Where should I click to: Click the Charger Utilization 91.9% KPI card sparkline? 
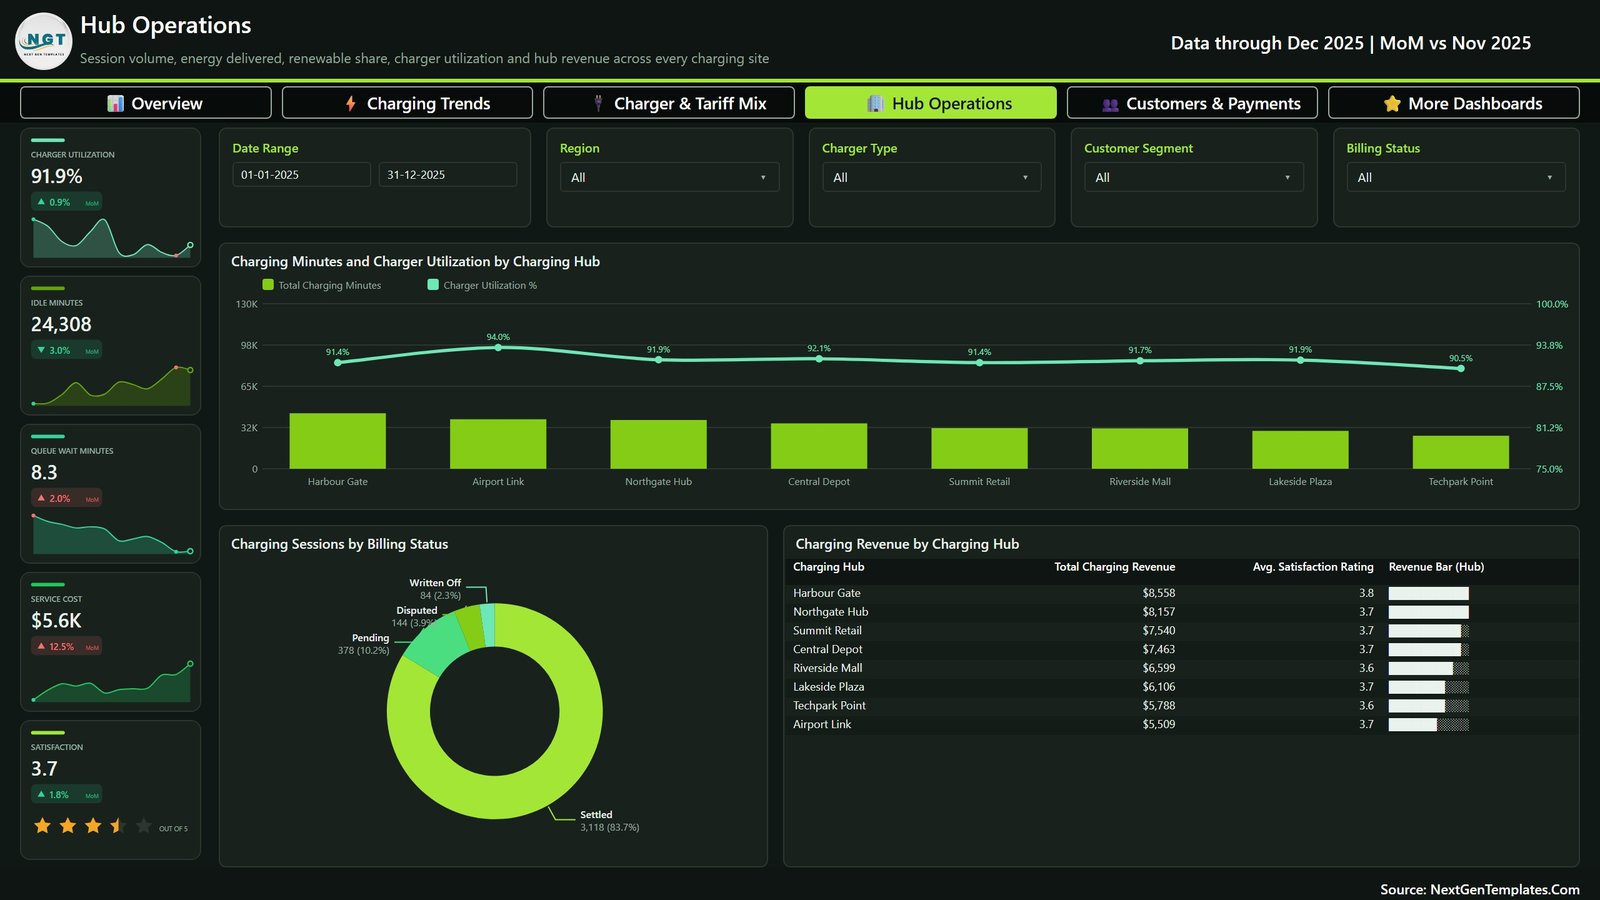[x=111, y=238]
